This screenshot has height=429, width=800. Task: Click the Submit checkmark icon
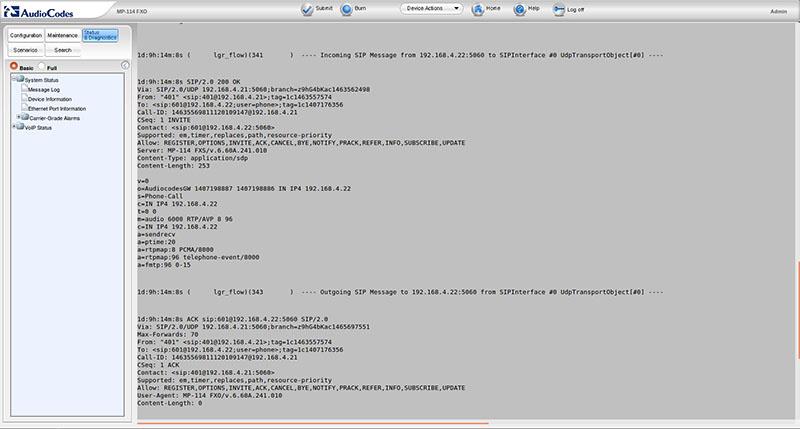coord(307,9)
